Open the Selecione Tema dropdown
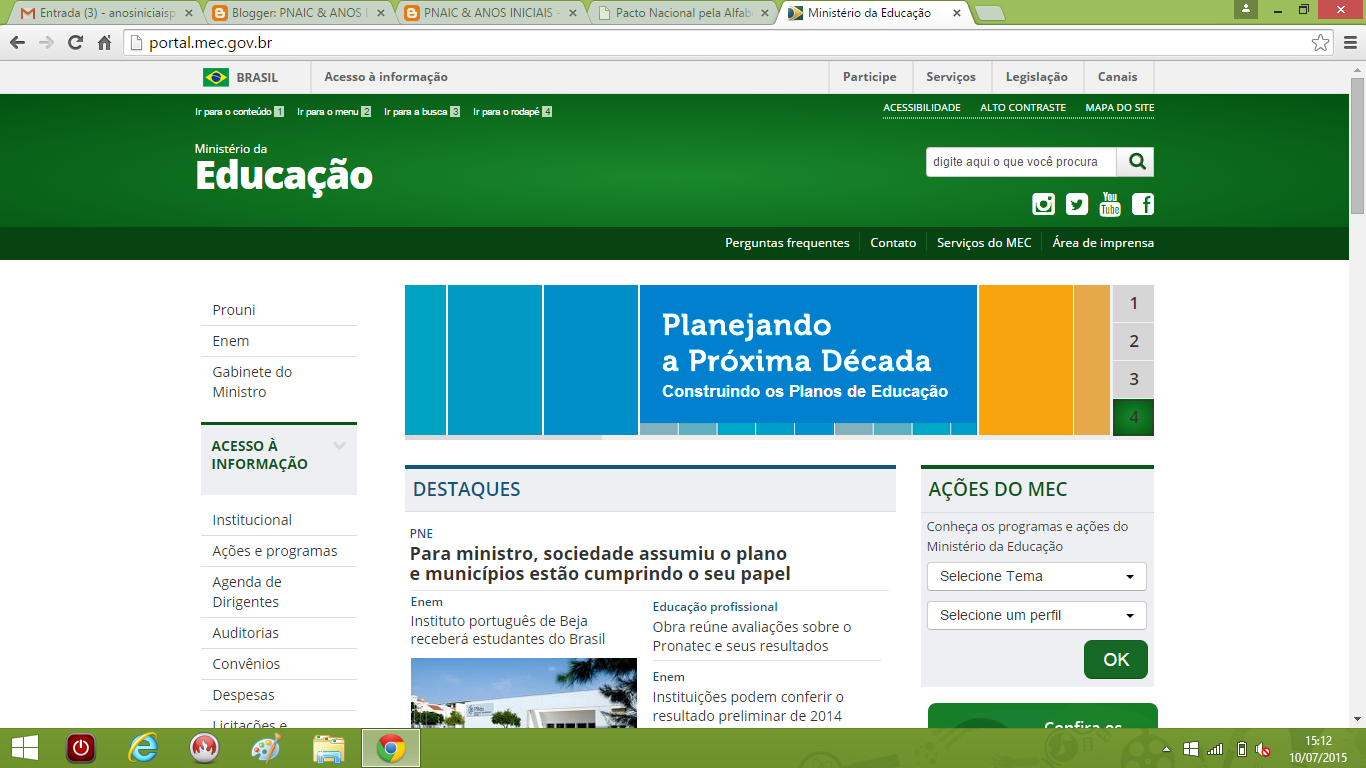The height and width of the screenshot is (768, 1366). [x=1037, y=576]
